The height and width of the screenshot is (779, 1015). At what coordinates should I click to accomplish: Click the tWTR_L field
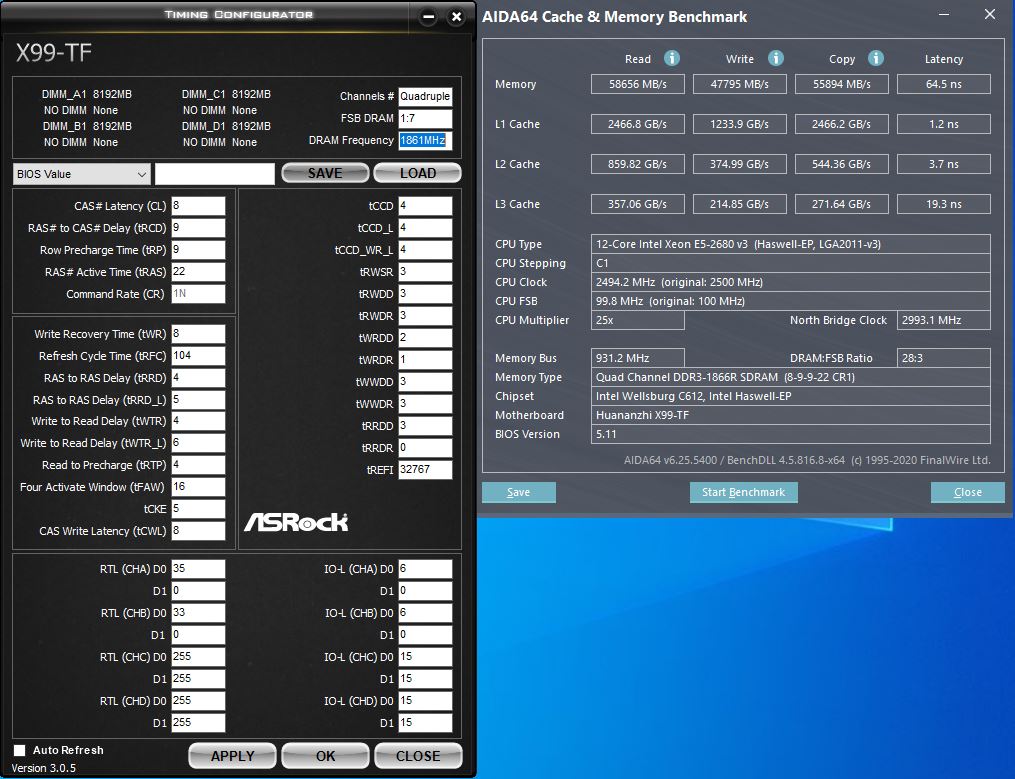198,443
